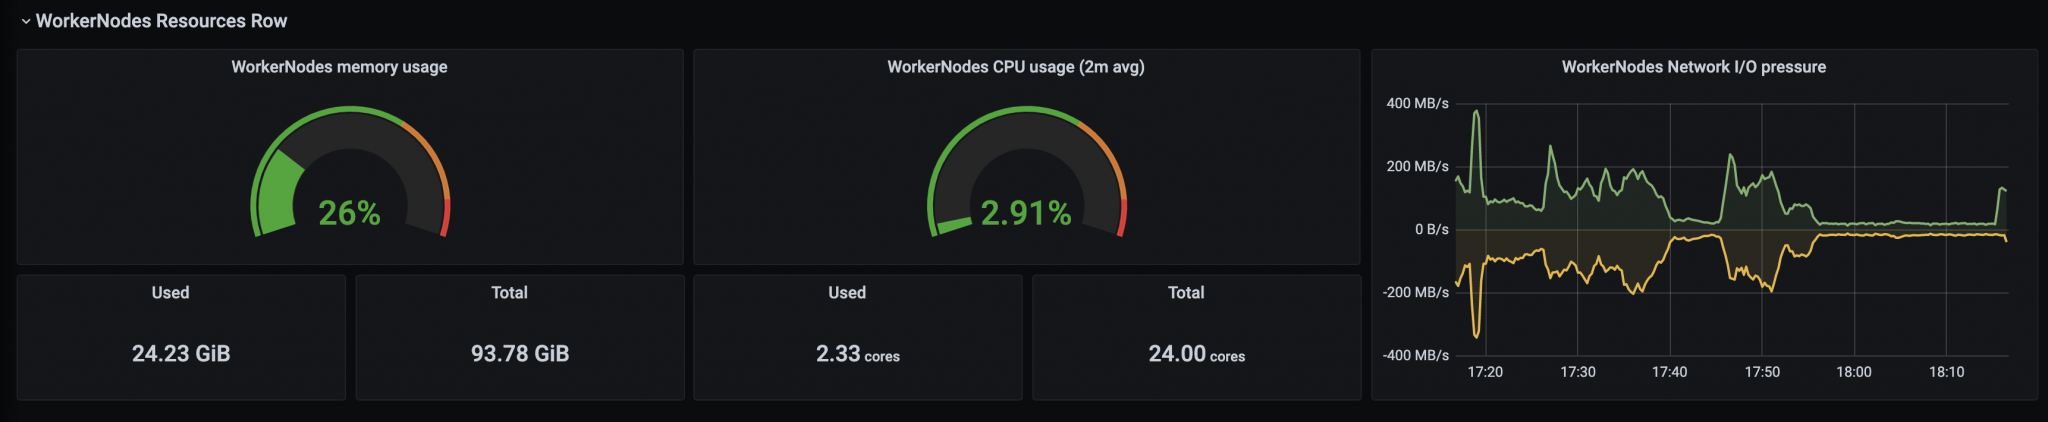This screenshot has width=2048, height=422.
Task: Click the red threshold segment on CPU gauge
Action: click(x=1122, y=218)
